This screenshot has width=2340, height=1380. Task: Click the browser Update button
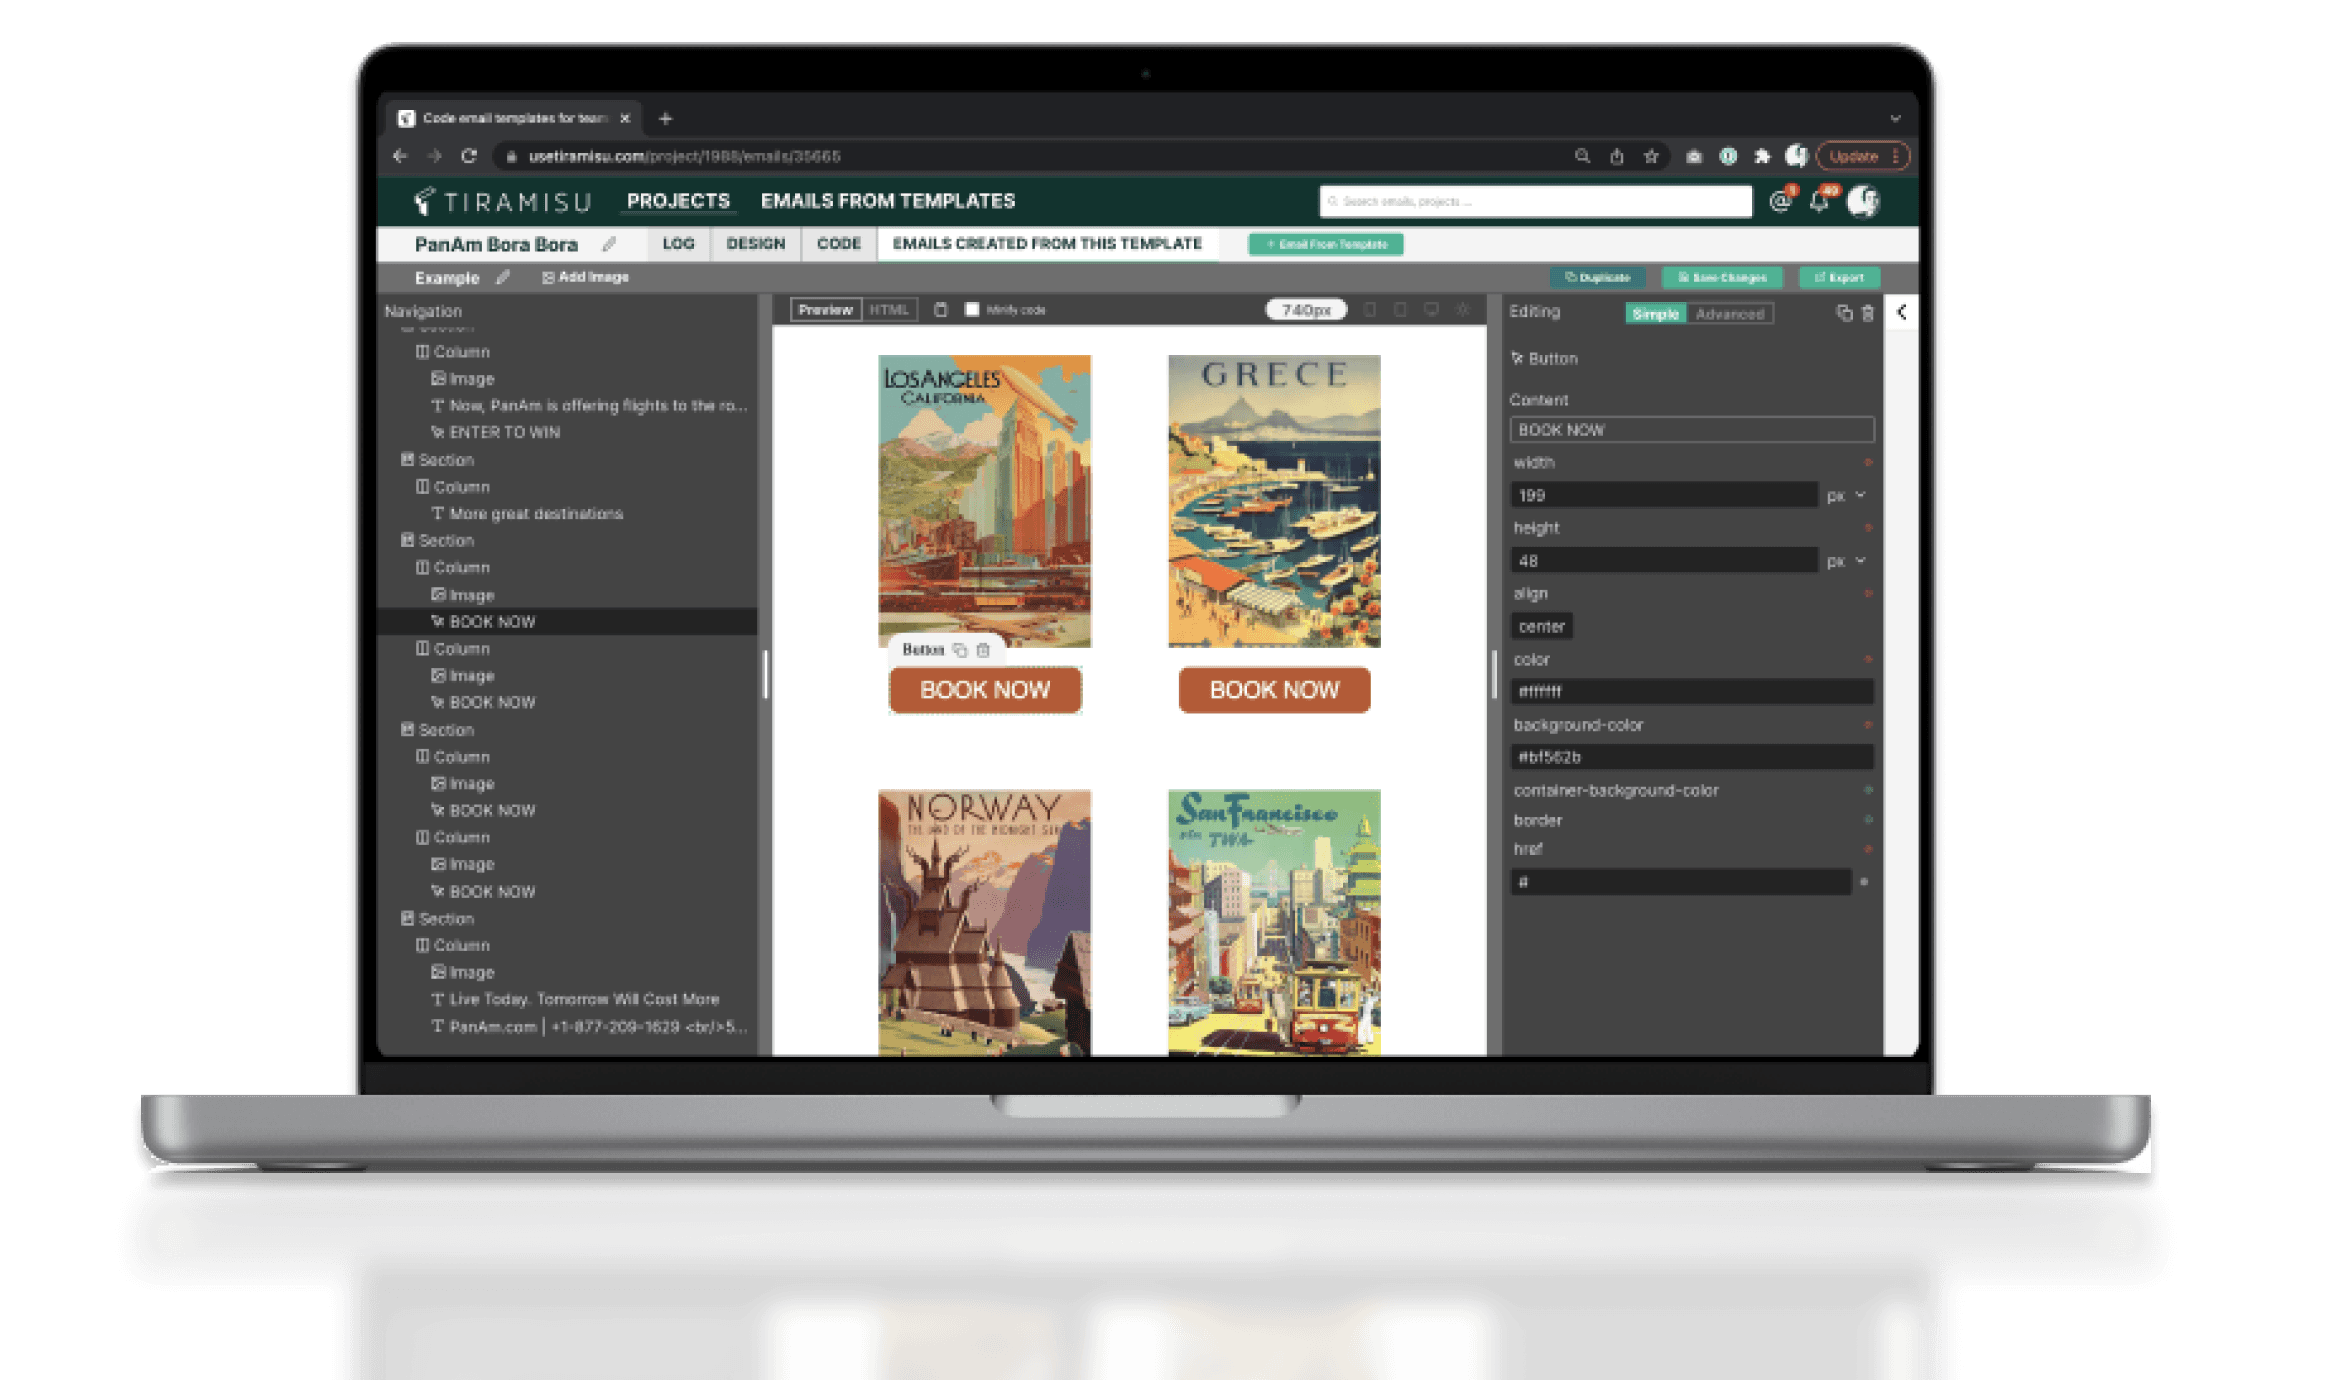1862,156
